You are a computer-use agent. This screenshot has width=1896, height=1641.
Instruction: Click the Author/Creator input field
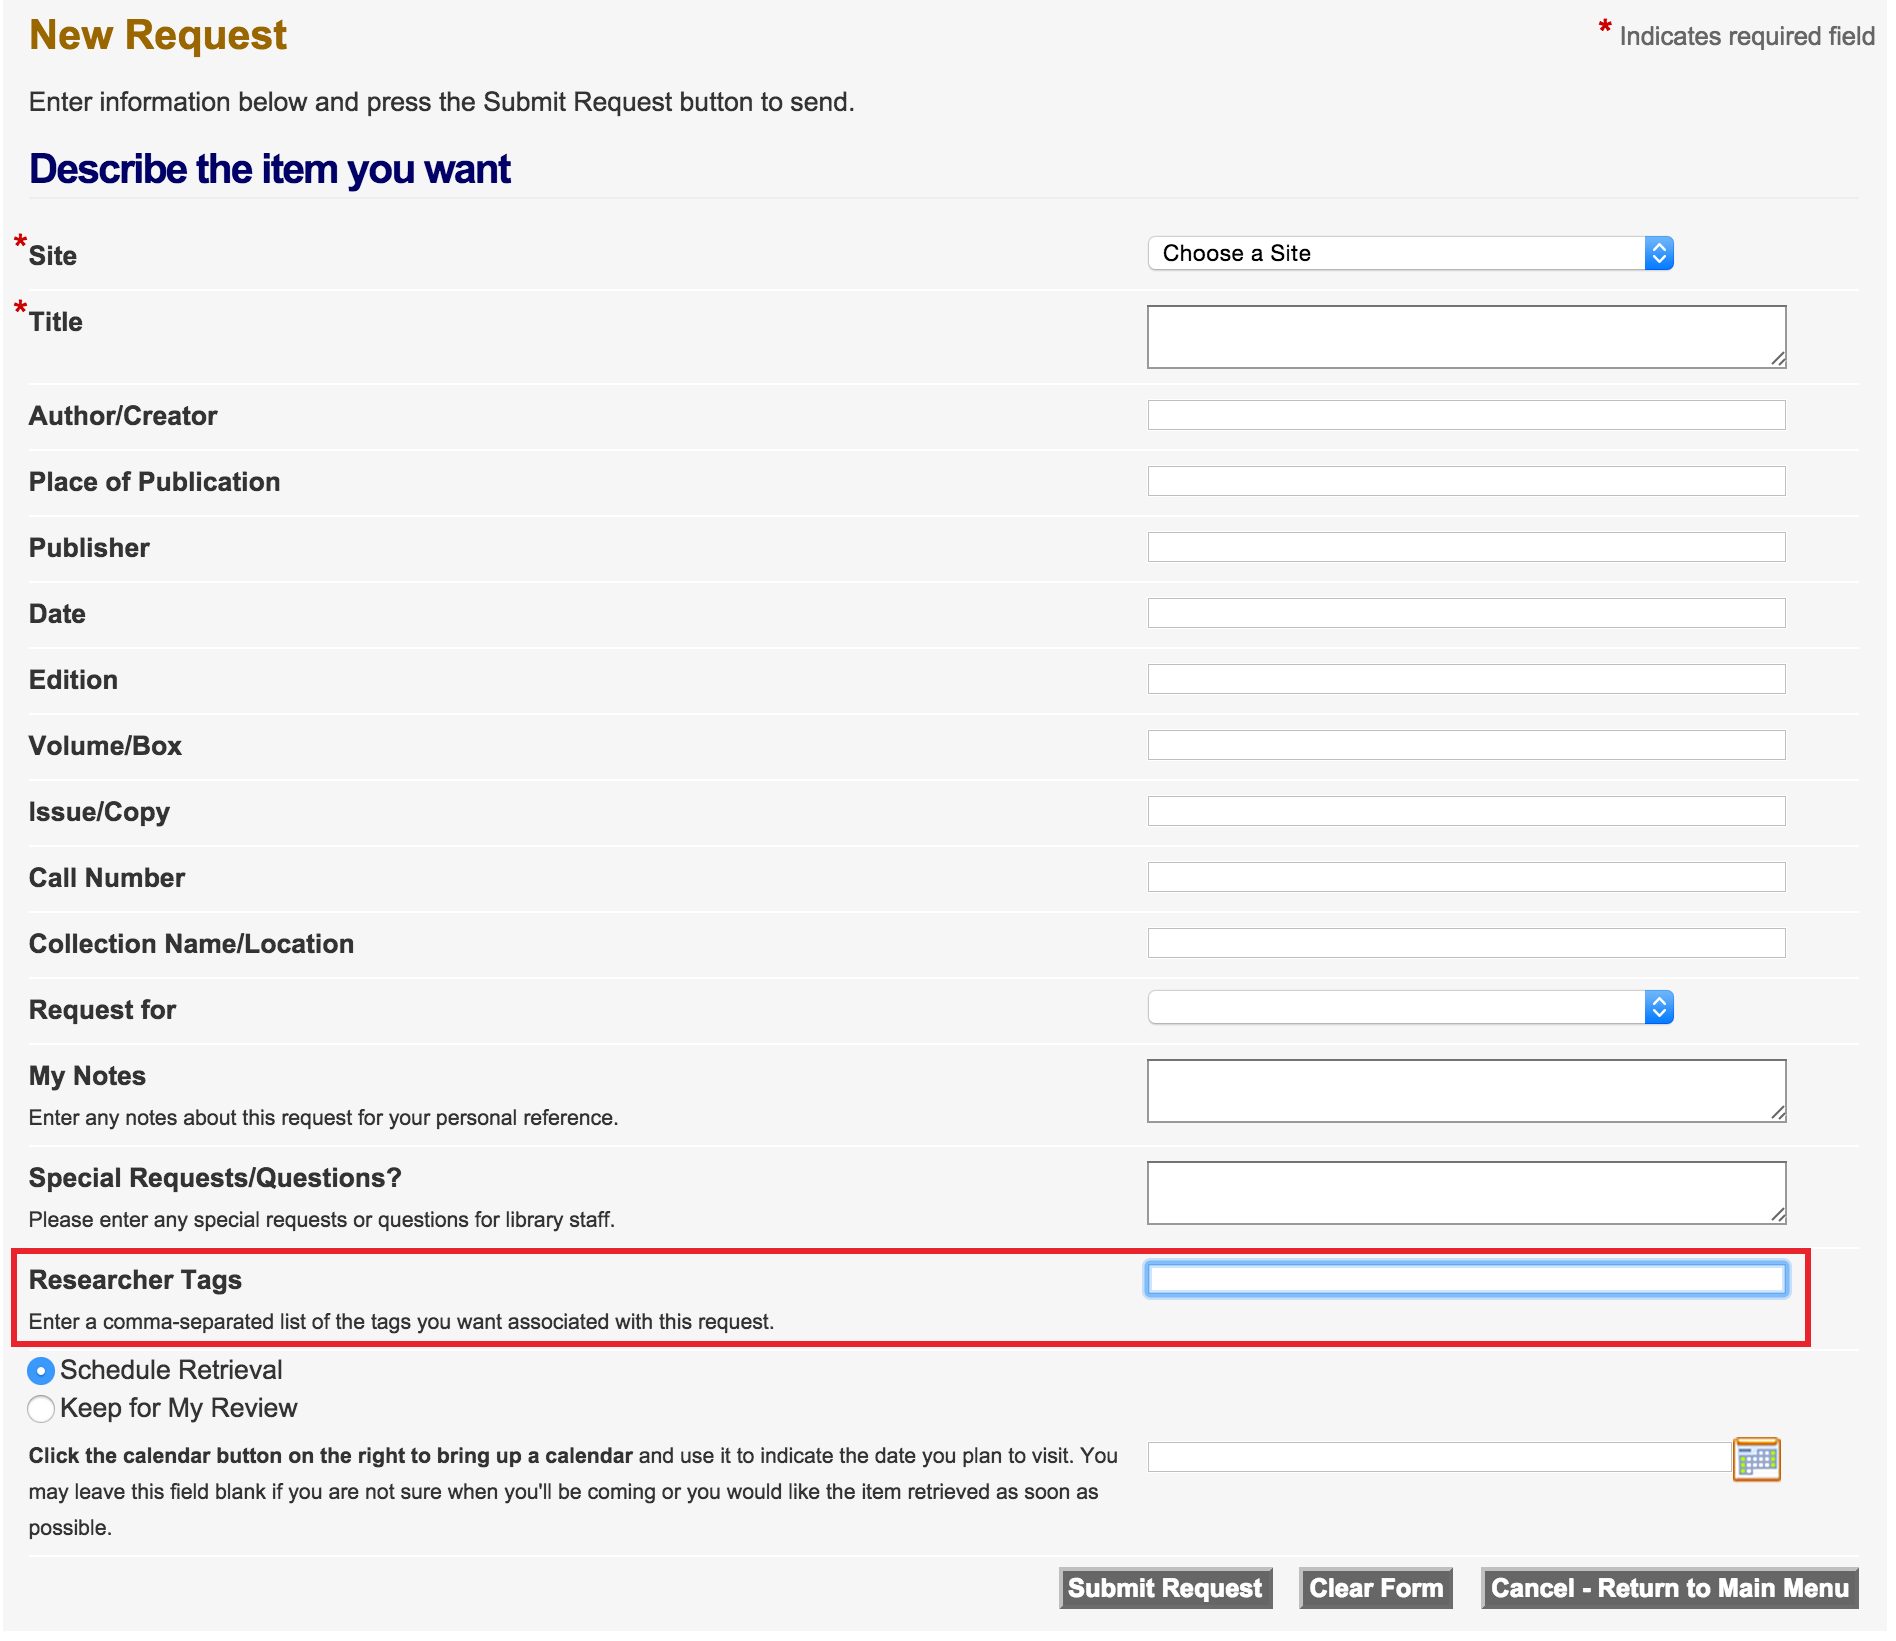point(1466,416)
